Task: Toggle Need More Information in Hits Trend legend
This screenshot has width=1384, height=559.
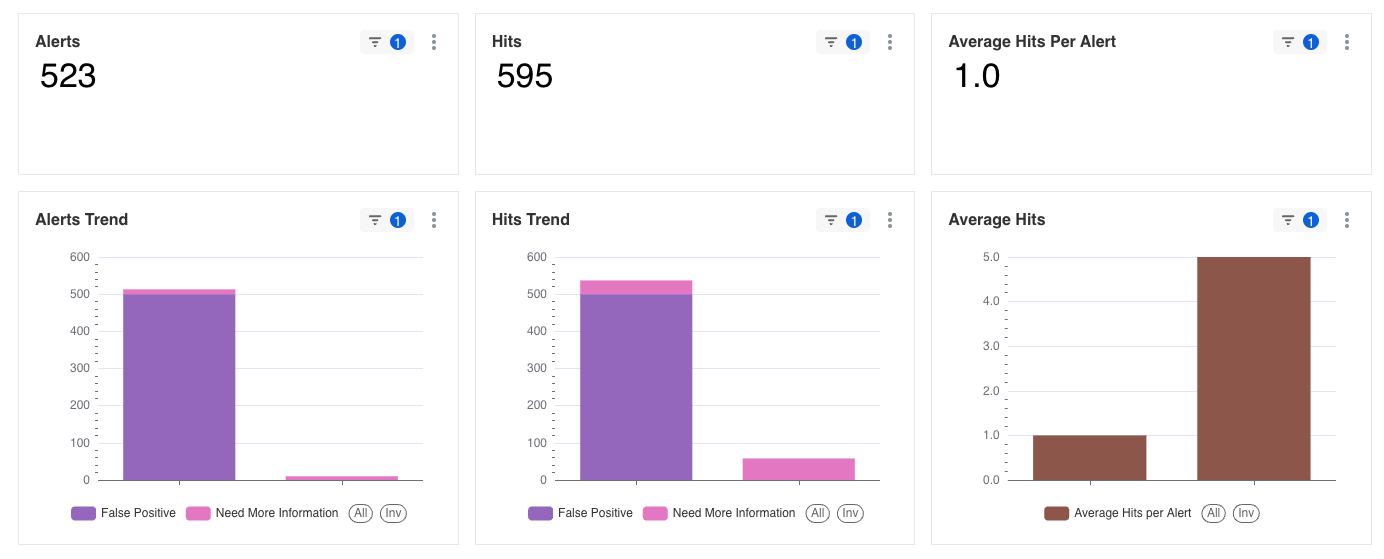Action: [x=719, y=513]
